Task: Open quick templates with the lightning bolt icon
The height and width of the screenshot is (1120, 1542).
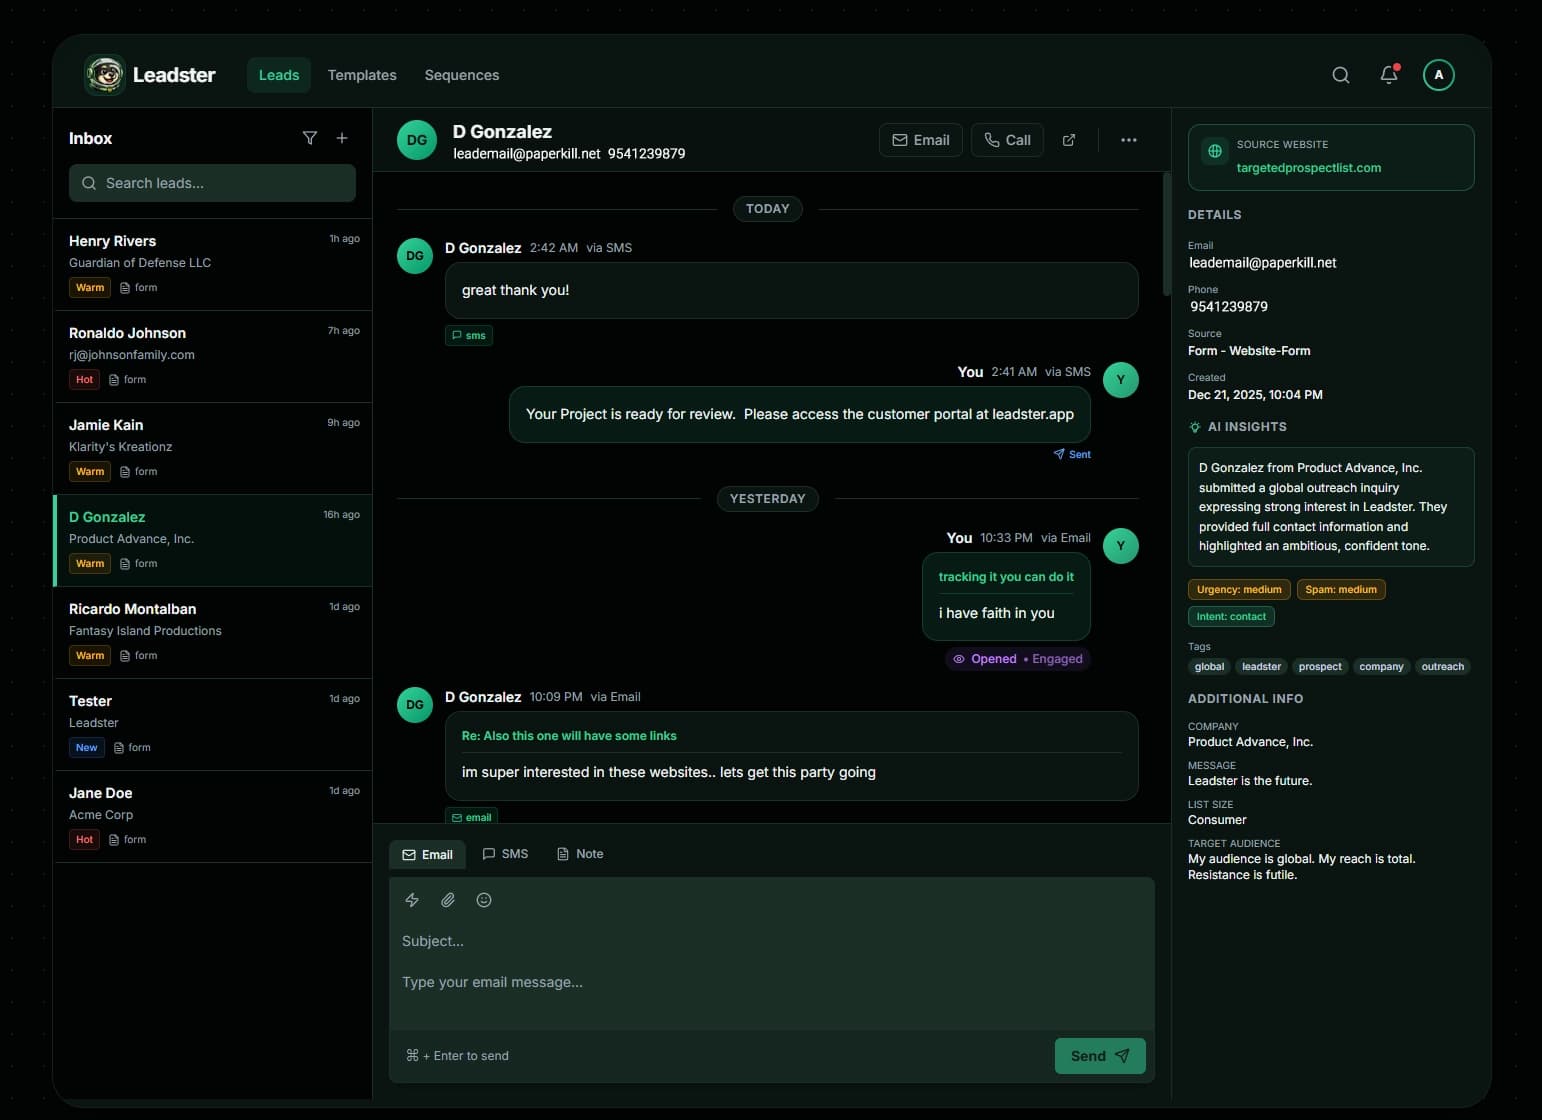Action: pos(412,900)
